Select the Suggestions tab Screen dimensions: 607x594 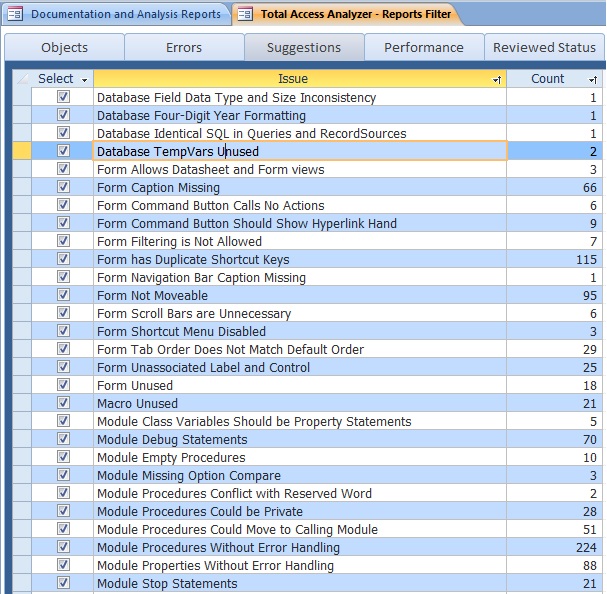304,47
